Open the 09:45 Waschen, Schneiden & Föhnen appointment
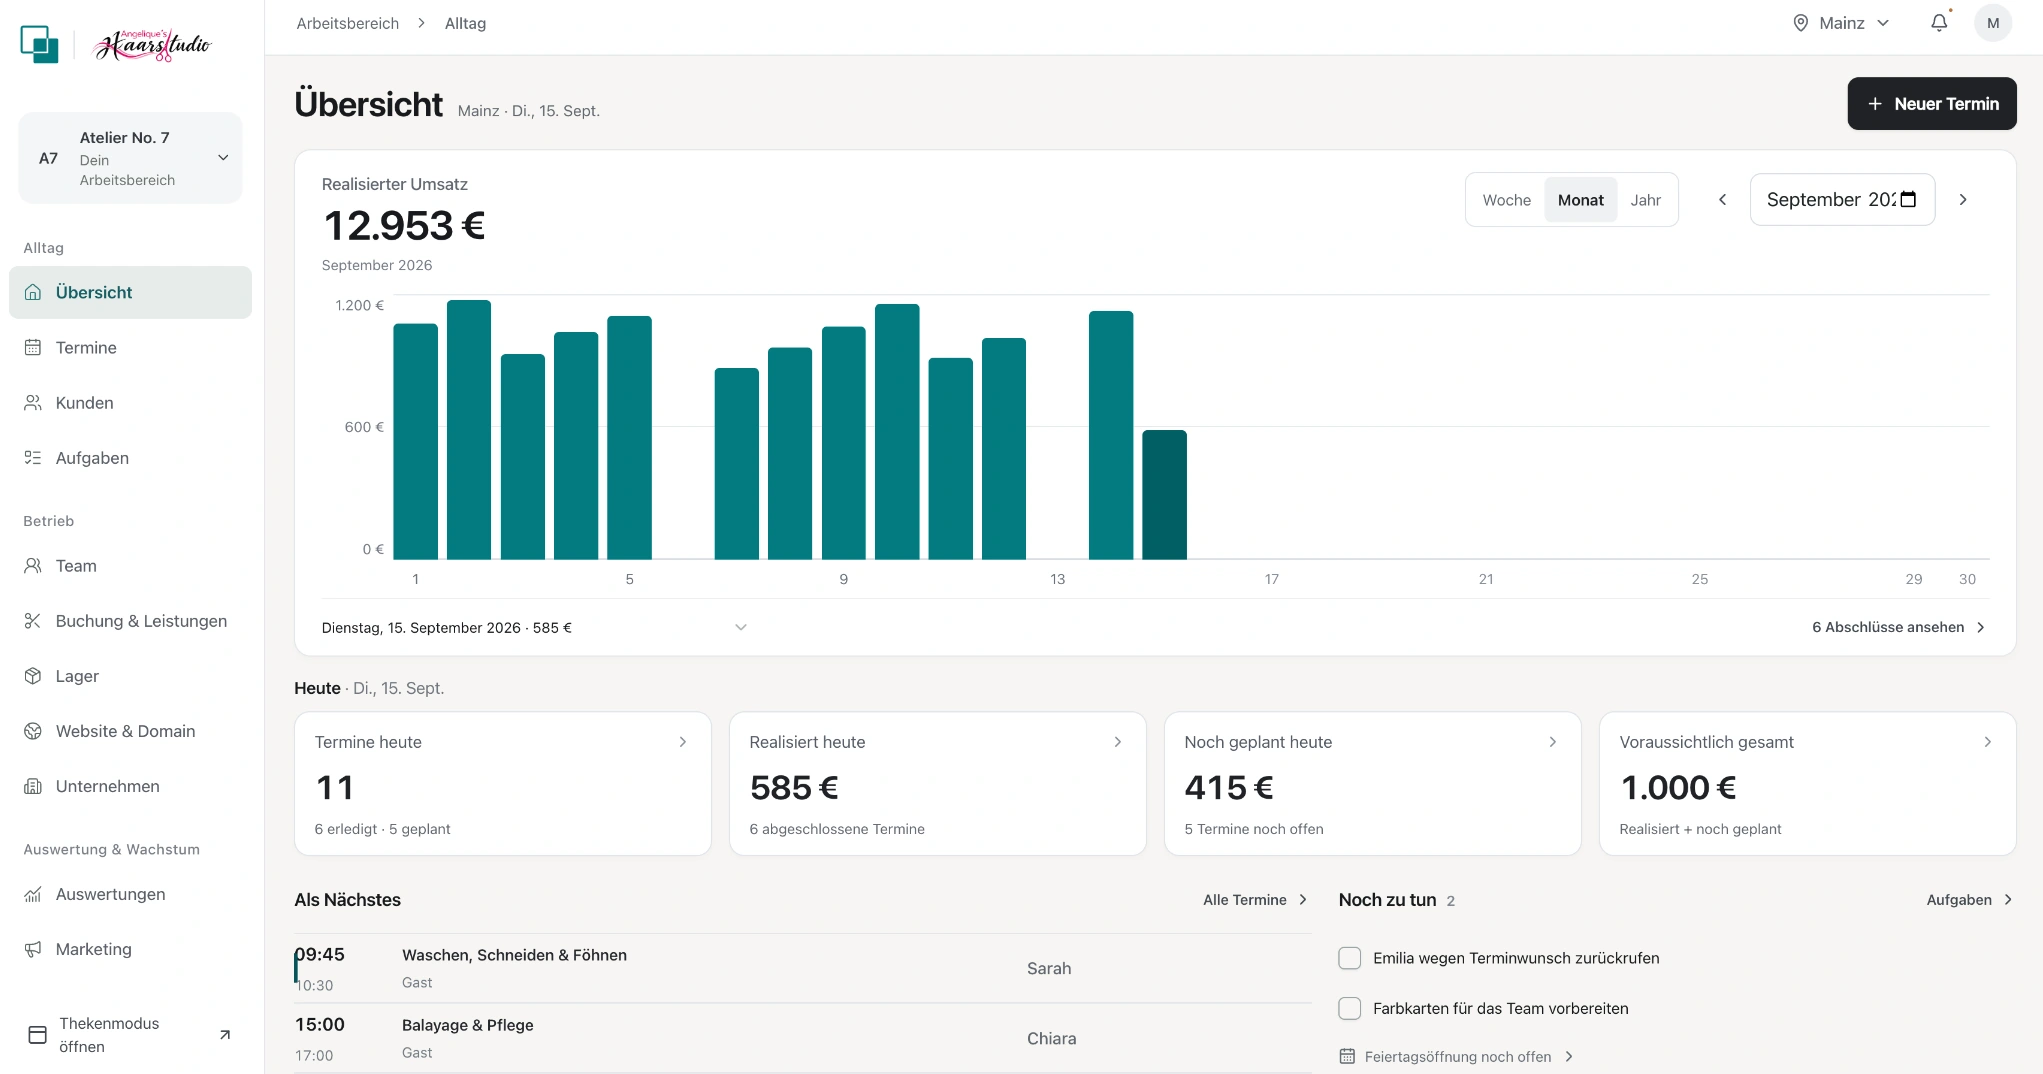 803,968
